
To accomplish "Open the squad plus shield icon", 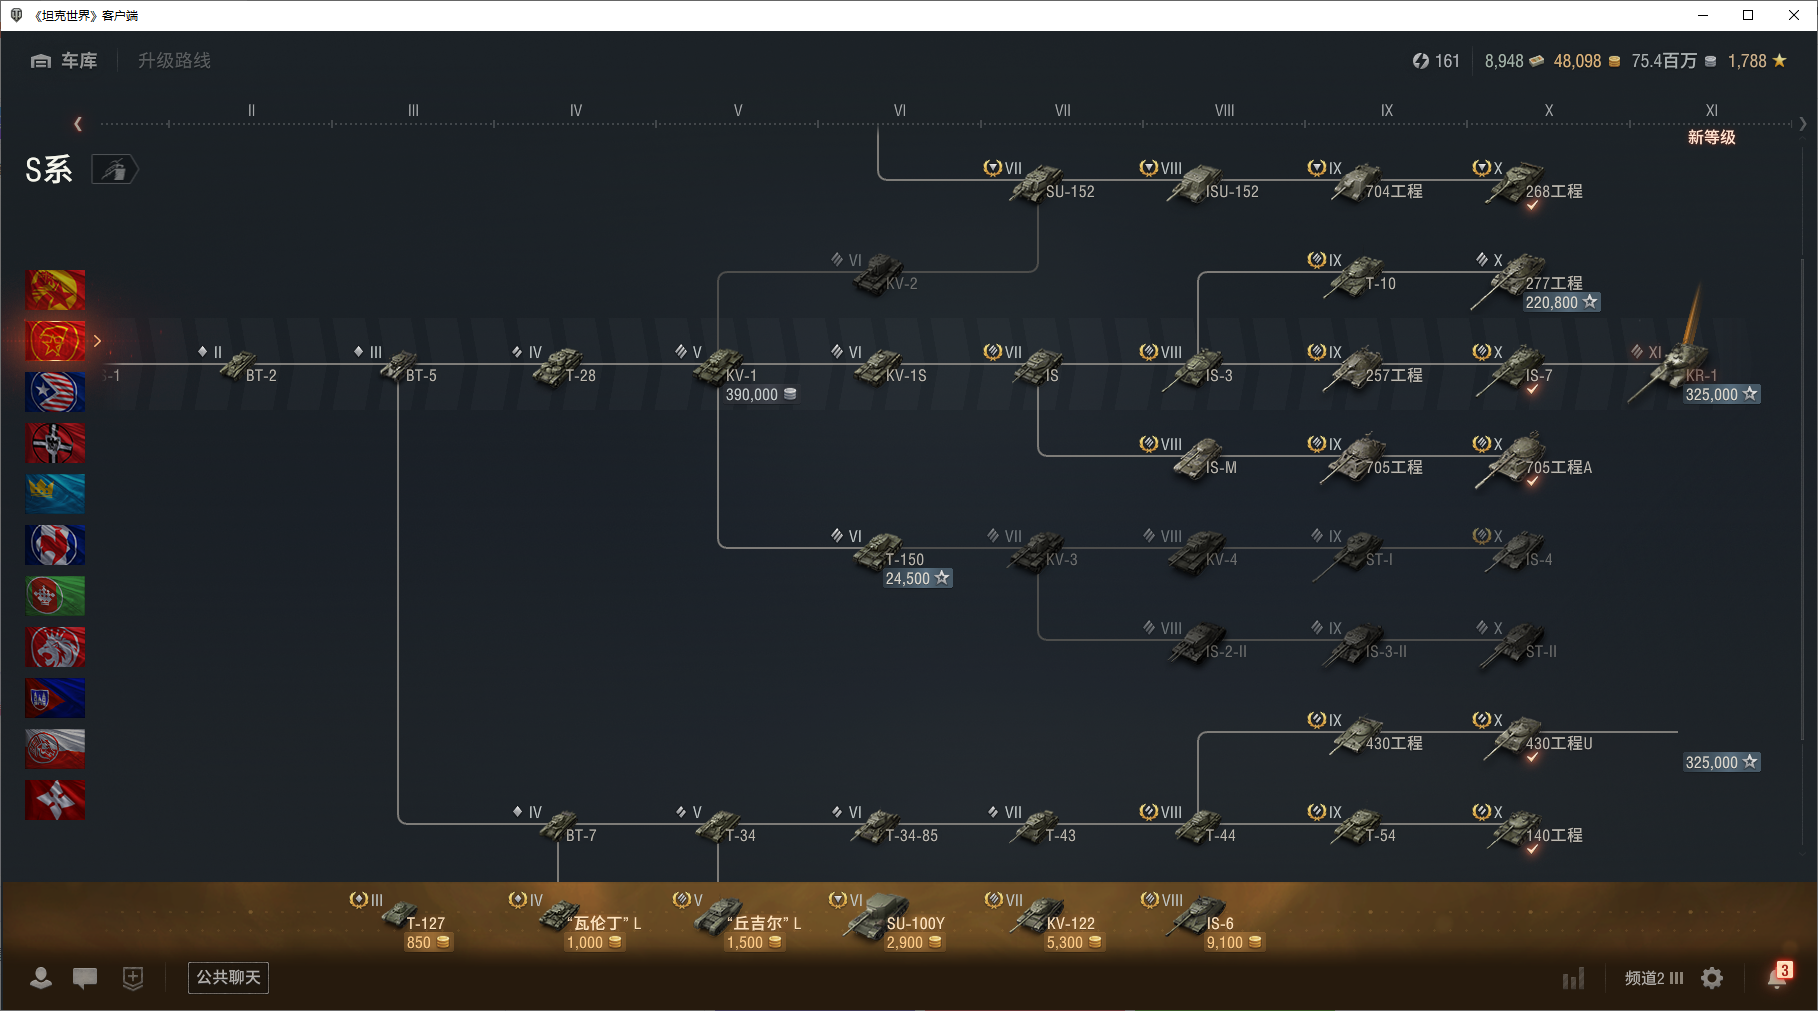I will pos(133,978).
